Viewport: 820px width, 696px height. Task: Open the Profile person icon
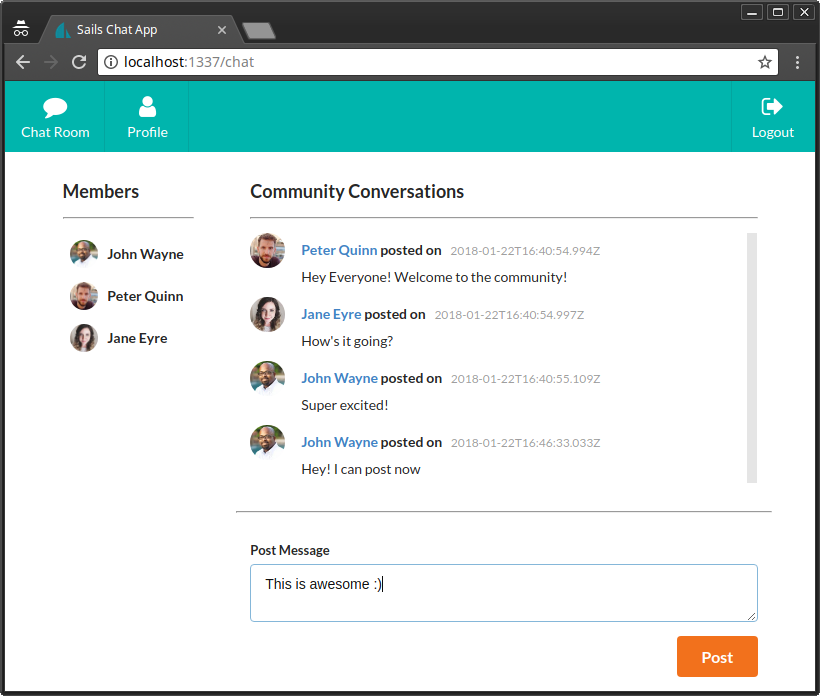[147, 106]
